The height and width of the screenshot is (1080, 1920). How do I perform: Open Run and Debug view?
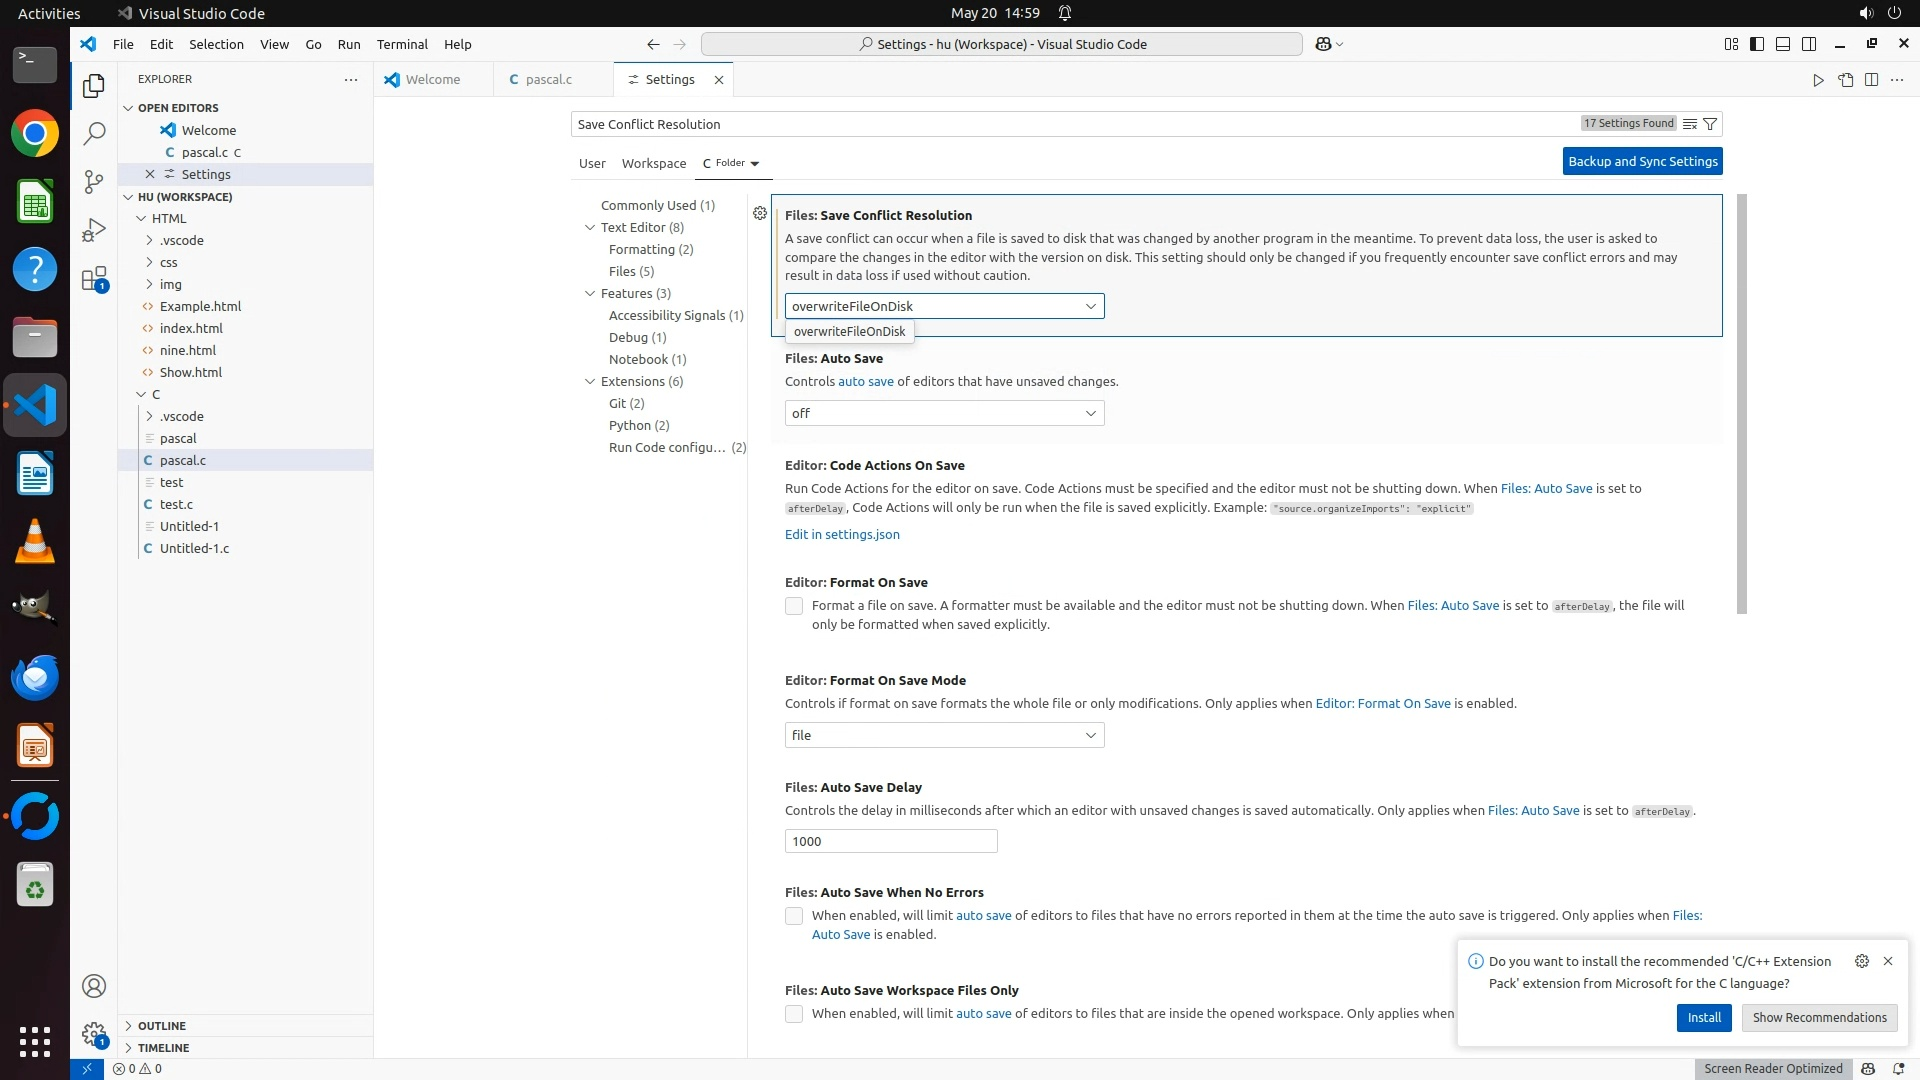[x=94, y=230]
